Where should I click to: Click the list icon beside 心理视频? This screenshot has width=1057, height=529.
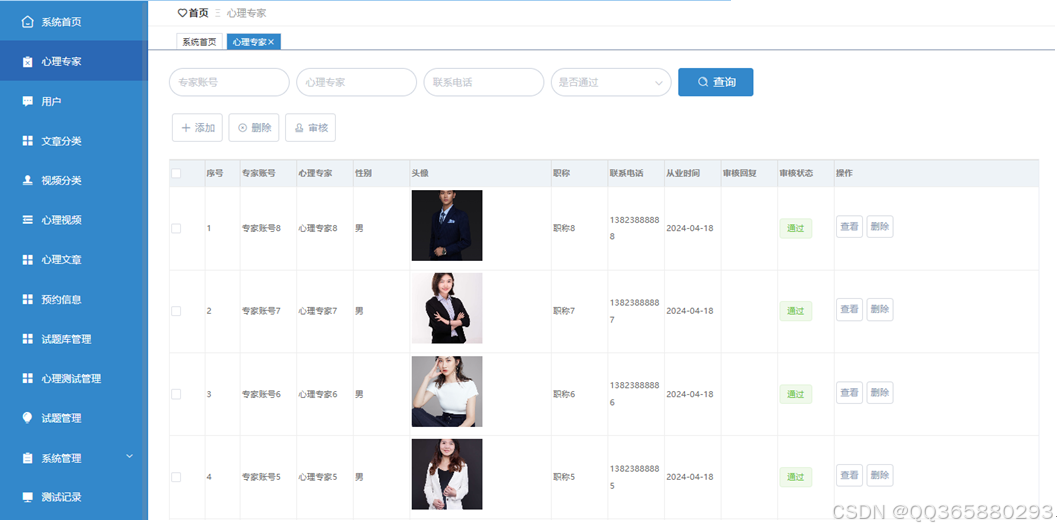pos(27,220)
